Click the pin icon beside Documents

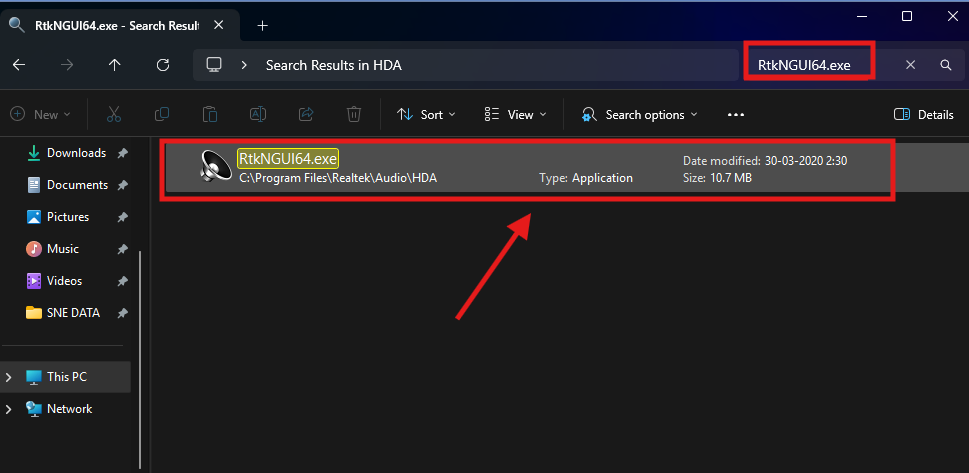tap(123, 185)
